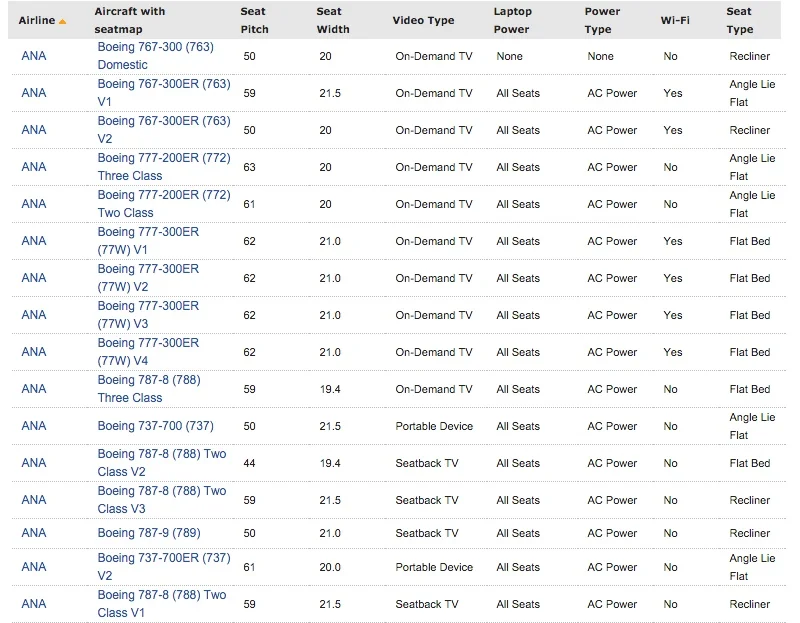Select 'AC Power' in 787-8 Two Class V3 row
This screenshot has width=800, height=623.
click(612, 500)
